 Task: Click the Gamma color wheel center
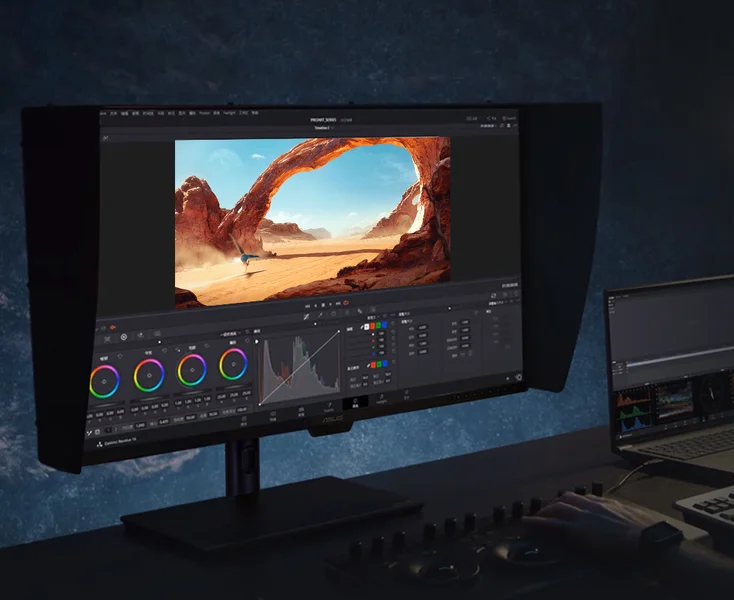click(149, 374)
